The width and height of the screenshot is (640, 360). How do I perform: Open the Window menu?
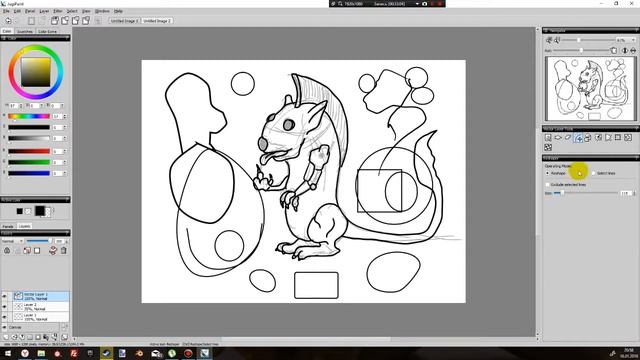coord(102,11)
